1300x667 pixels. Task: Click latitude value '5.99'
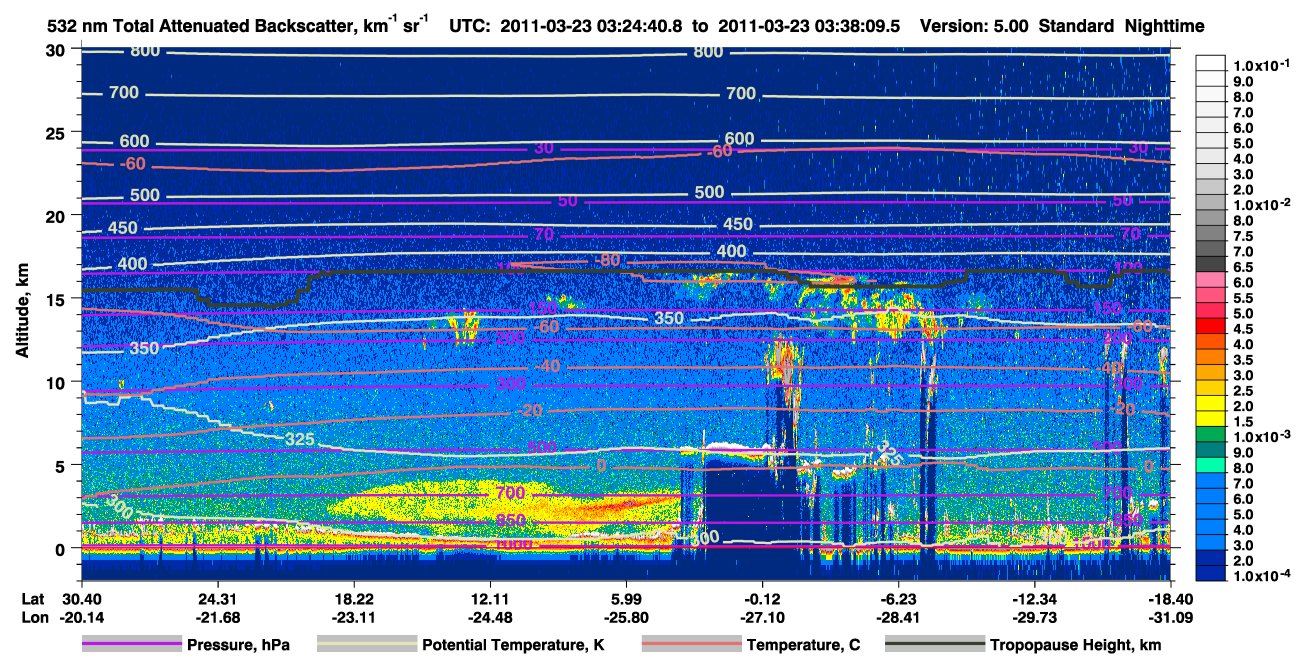pyautogui.click(x=626, y=600)
